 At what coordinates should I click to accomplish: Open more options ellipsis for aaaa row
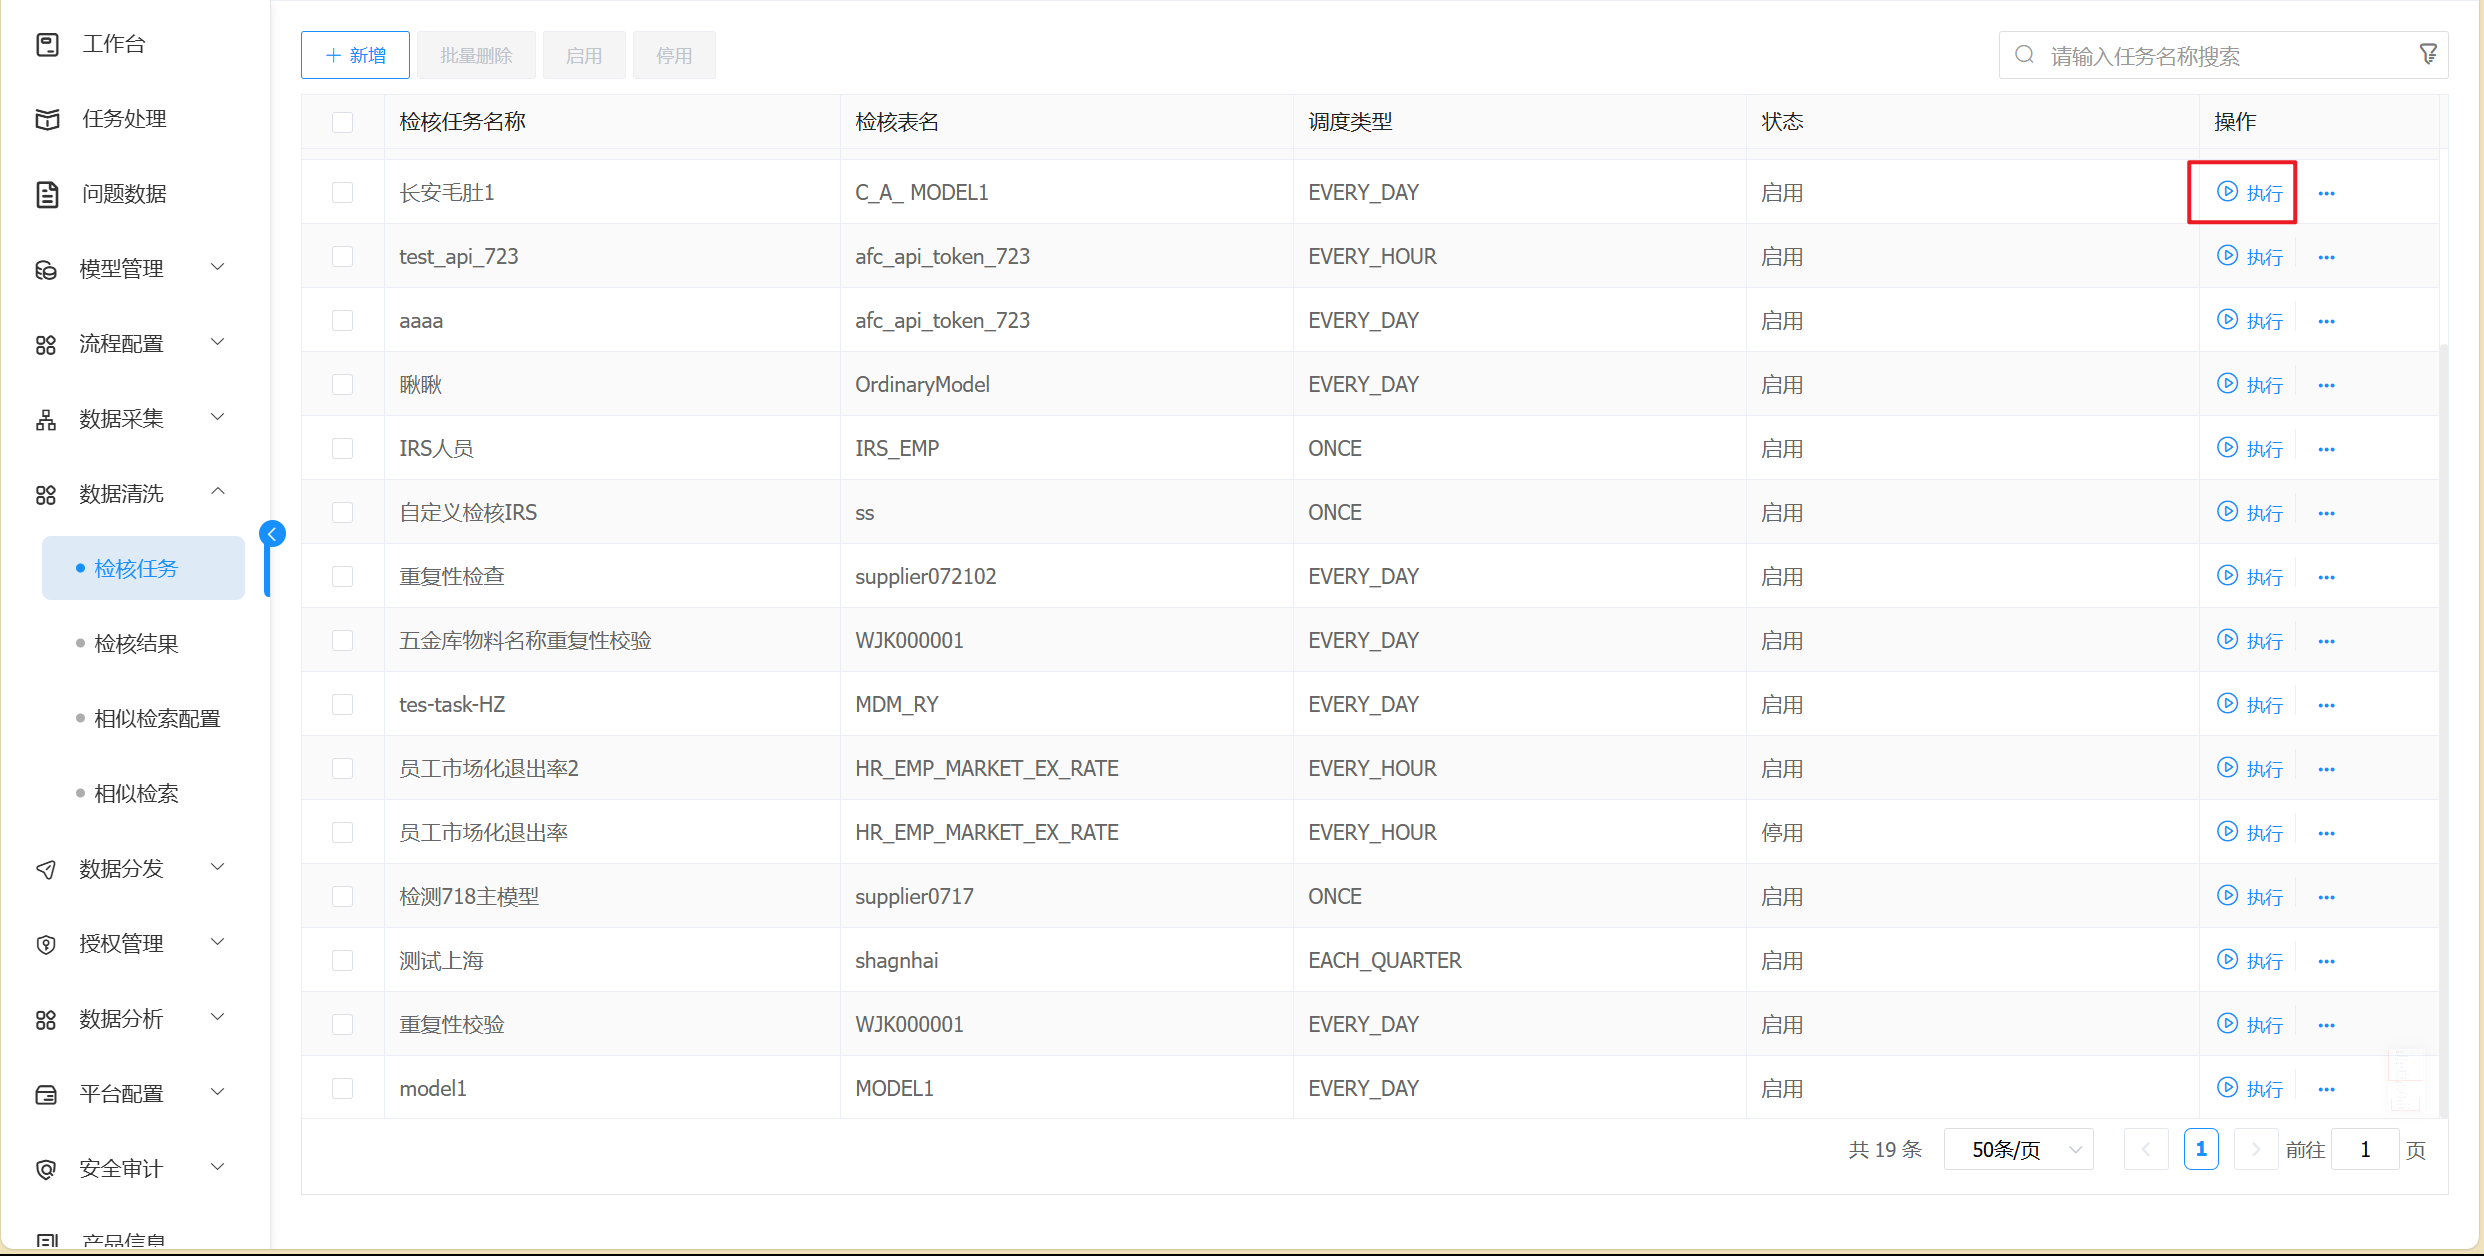[2326, 321]
